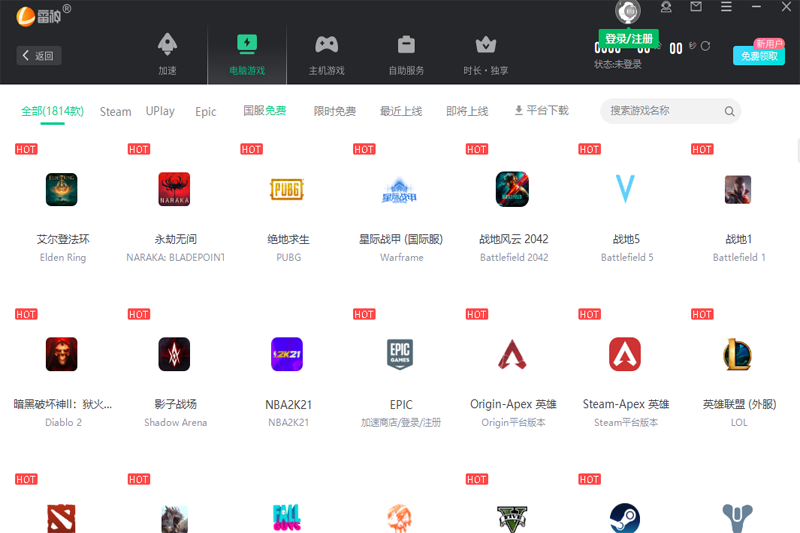Viewport: 800px width, 533px height.
Task: Select the 电脑游戏 tab
Action: pos(247,54)
